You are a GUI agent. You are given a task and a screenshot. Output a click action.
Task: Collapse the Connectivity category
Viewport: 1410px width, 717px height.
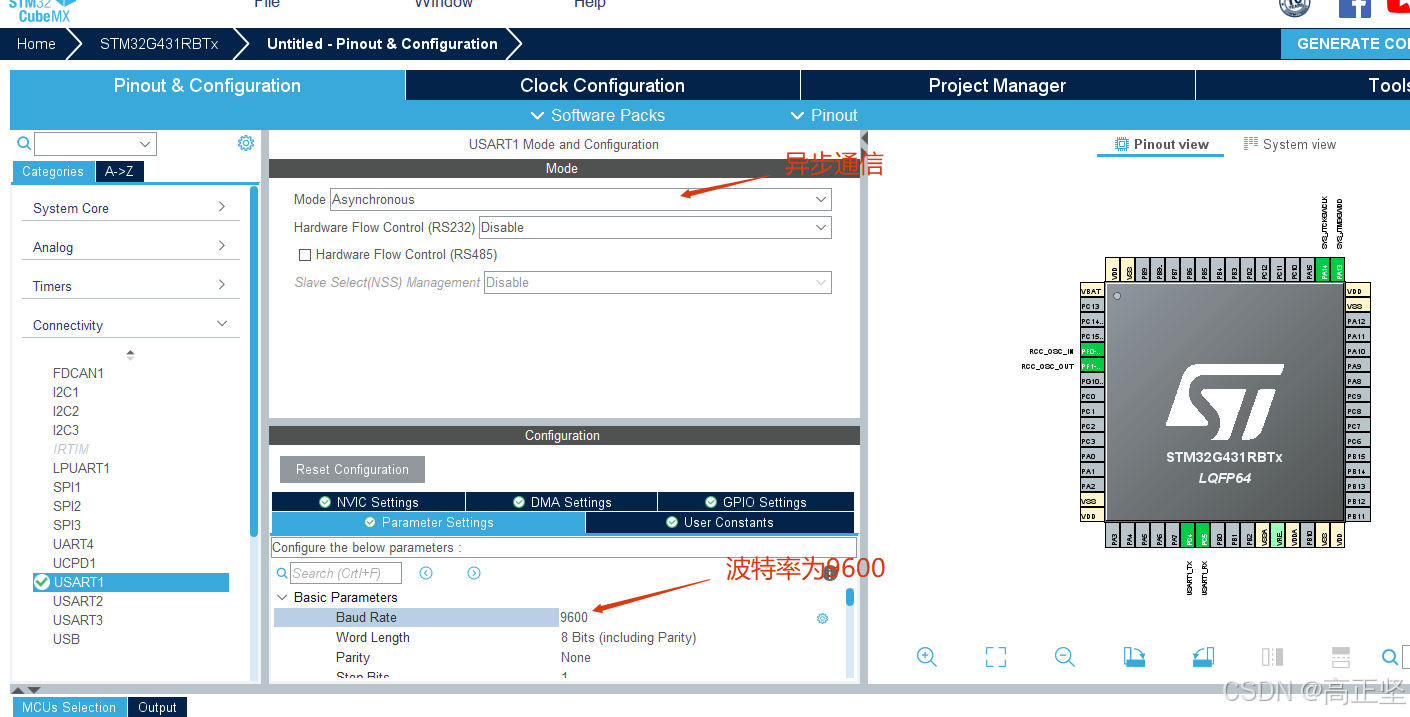[x=130, y=325]
